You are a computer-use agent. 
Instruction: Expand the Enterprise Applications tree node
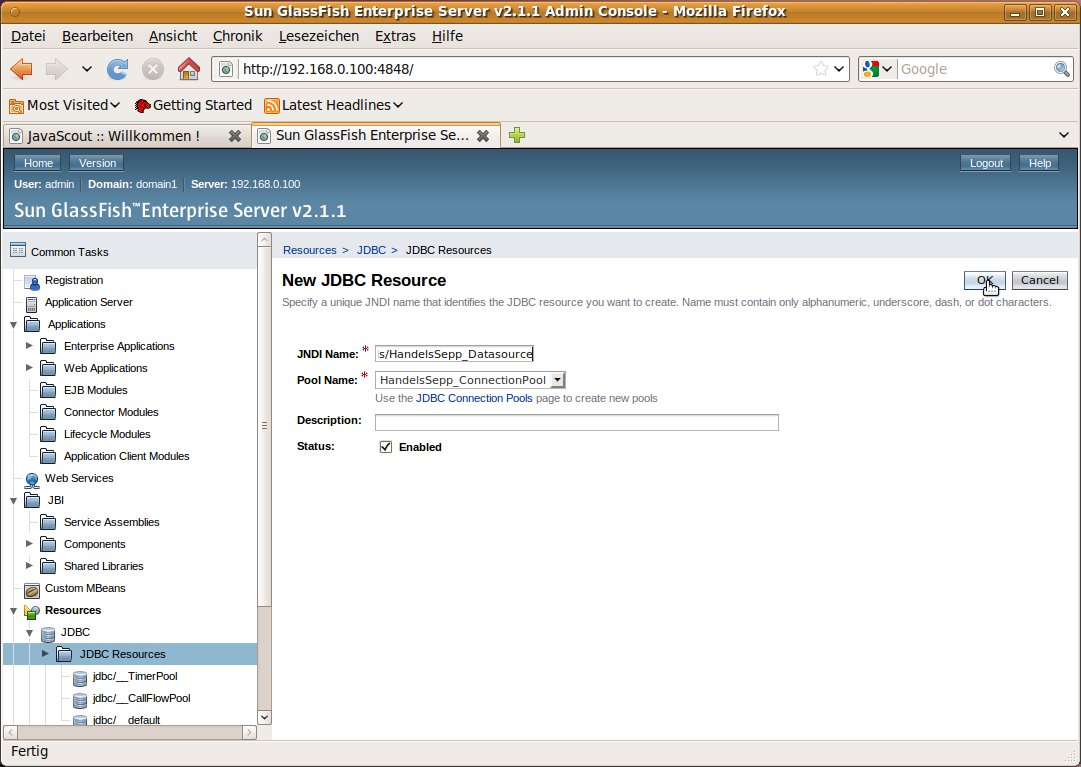29,346
